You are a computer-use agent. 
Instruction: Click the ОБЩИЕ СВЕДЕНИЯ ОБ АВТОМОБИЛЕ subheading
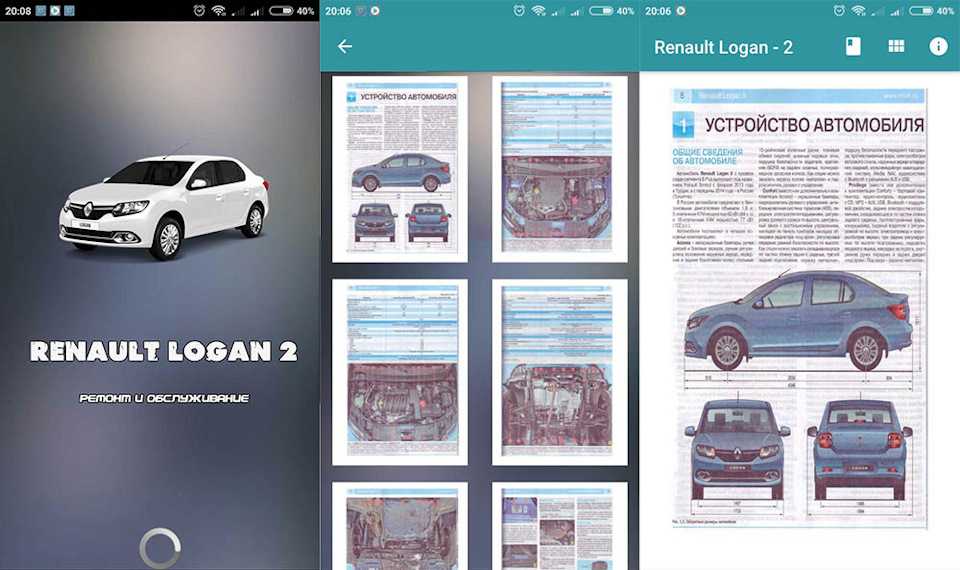coord(707,156)
